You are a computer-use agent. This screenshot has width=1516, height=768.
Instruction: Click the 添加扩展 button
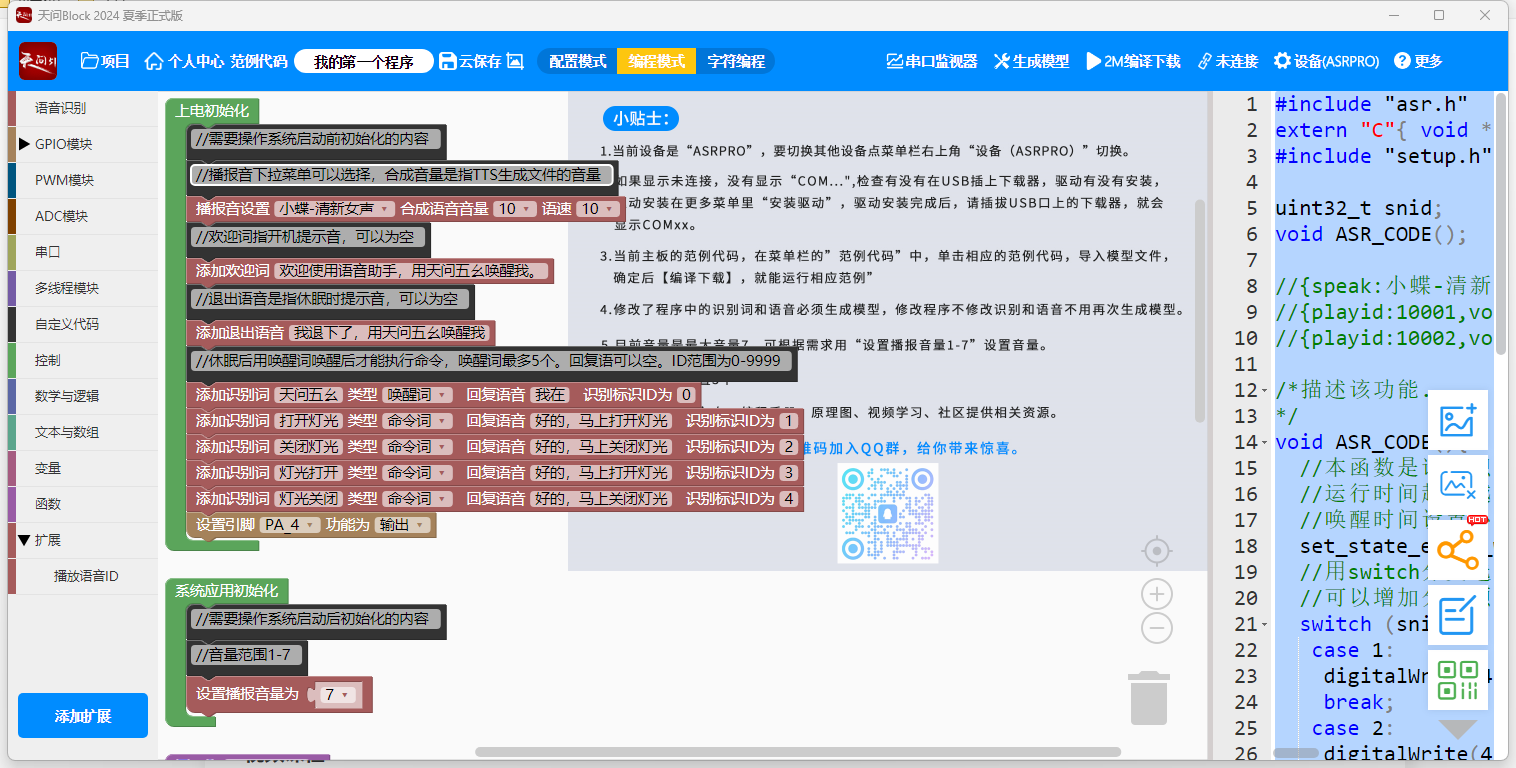click(83, 716)
